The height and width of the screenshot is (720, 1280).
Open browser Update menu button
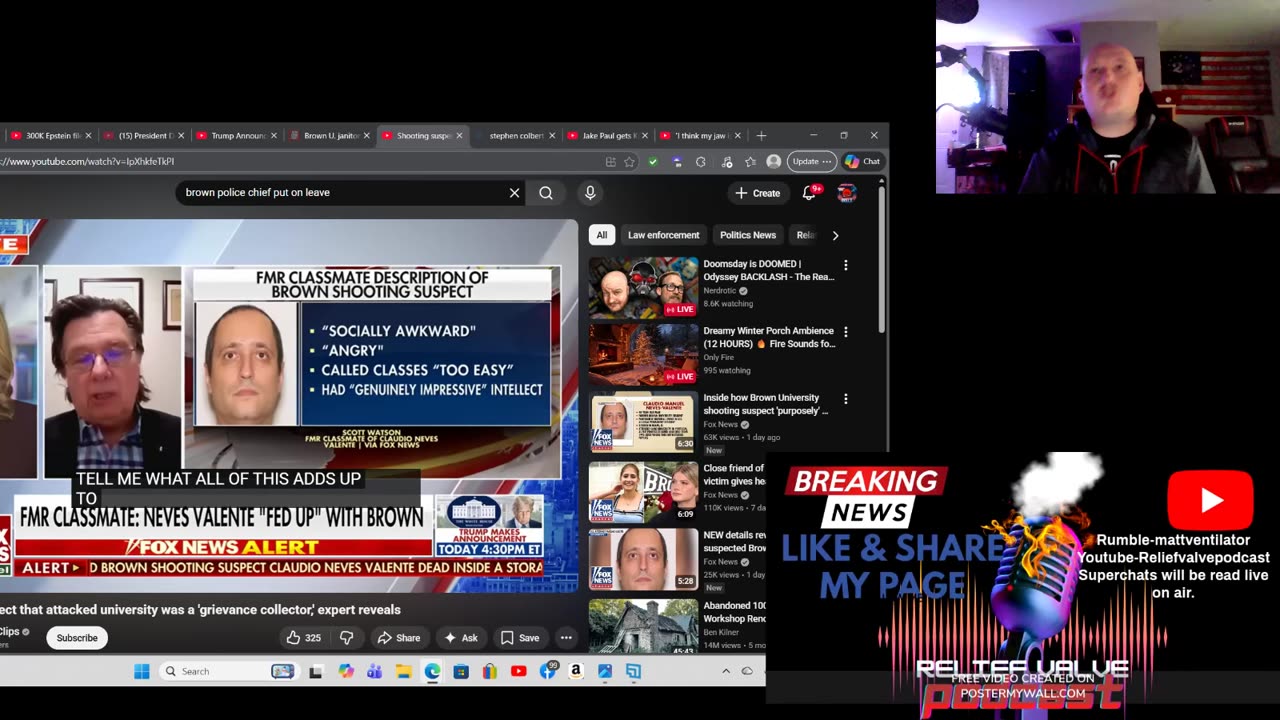coord(811,161)
